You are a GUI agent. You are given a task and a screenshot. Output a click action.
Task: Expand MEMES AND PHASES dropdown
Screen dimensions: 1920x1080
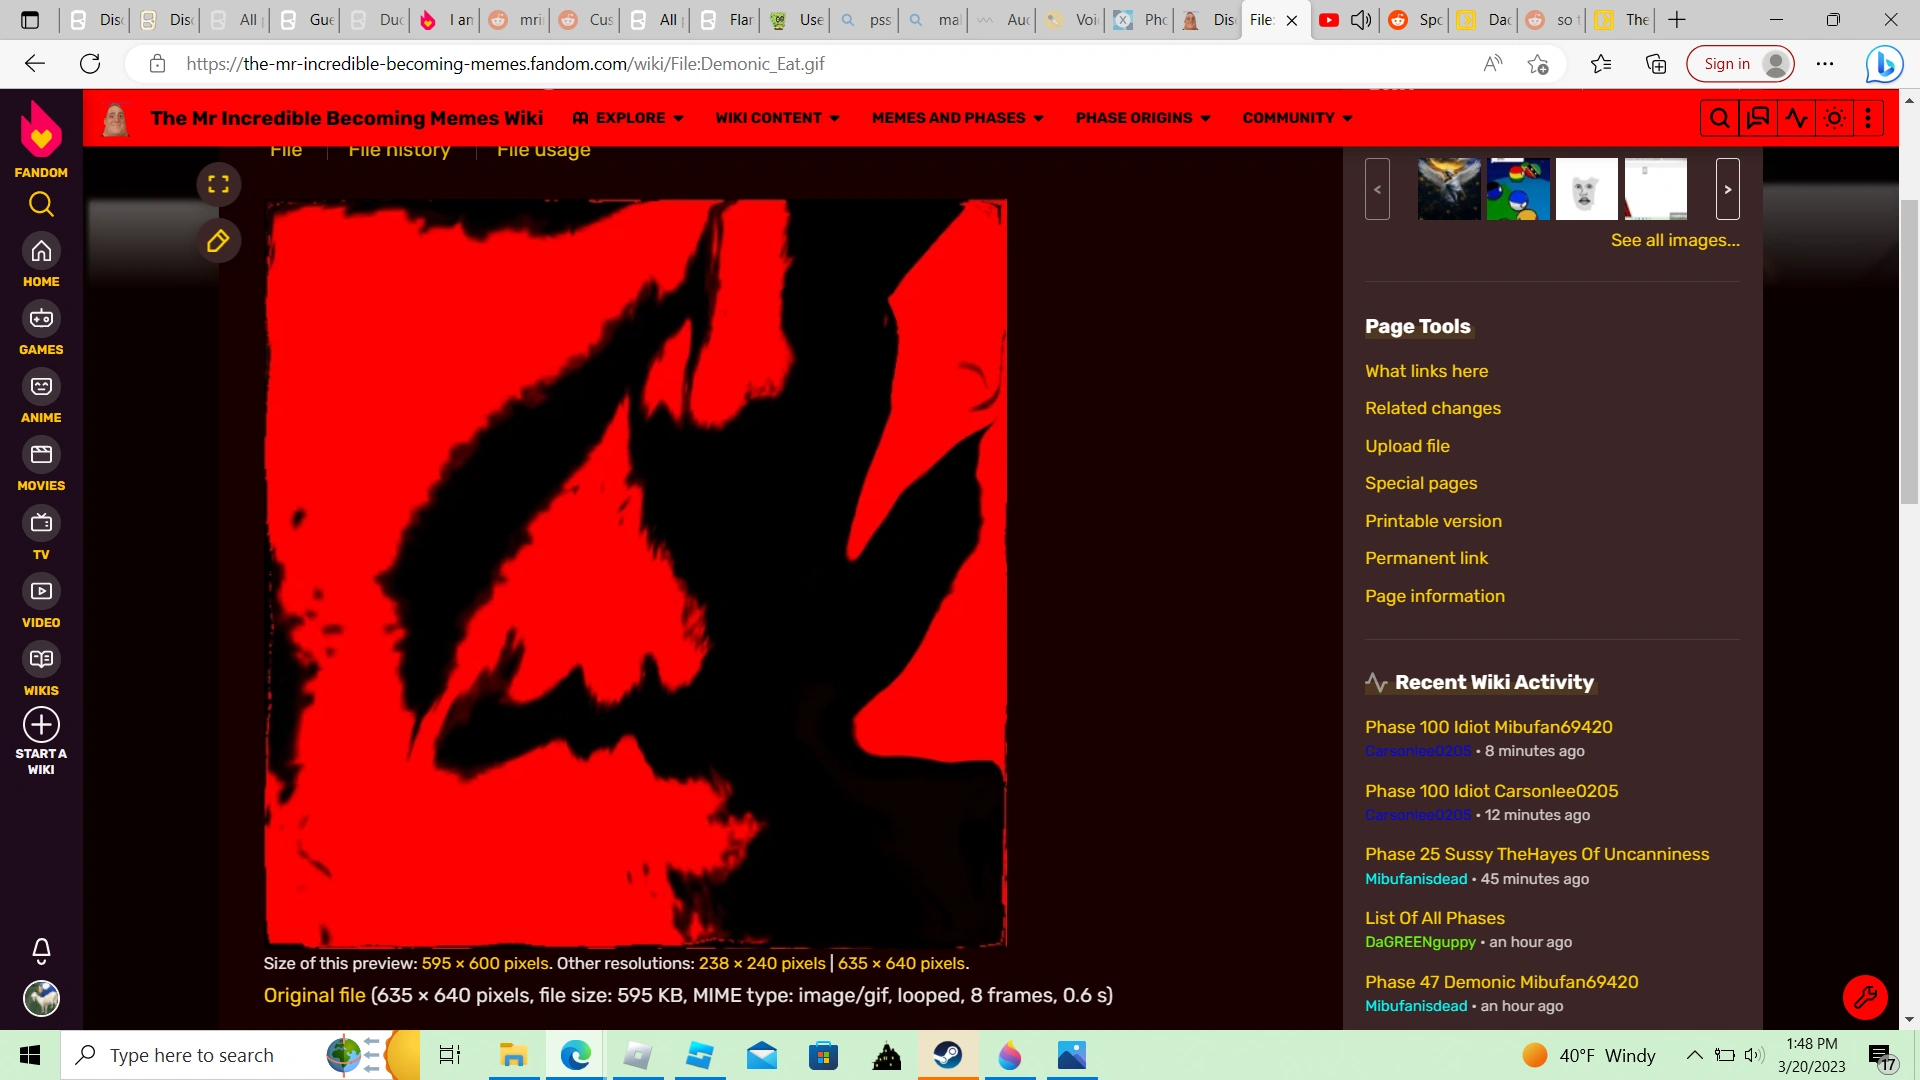(957, 118)
